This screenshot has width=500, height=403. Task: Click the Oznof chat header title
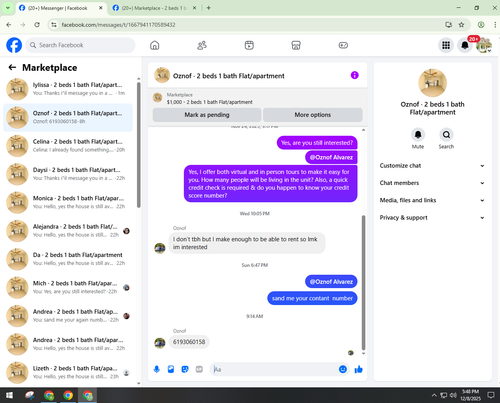click(x=228, y=76)
